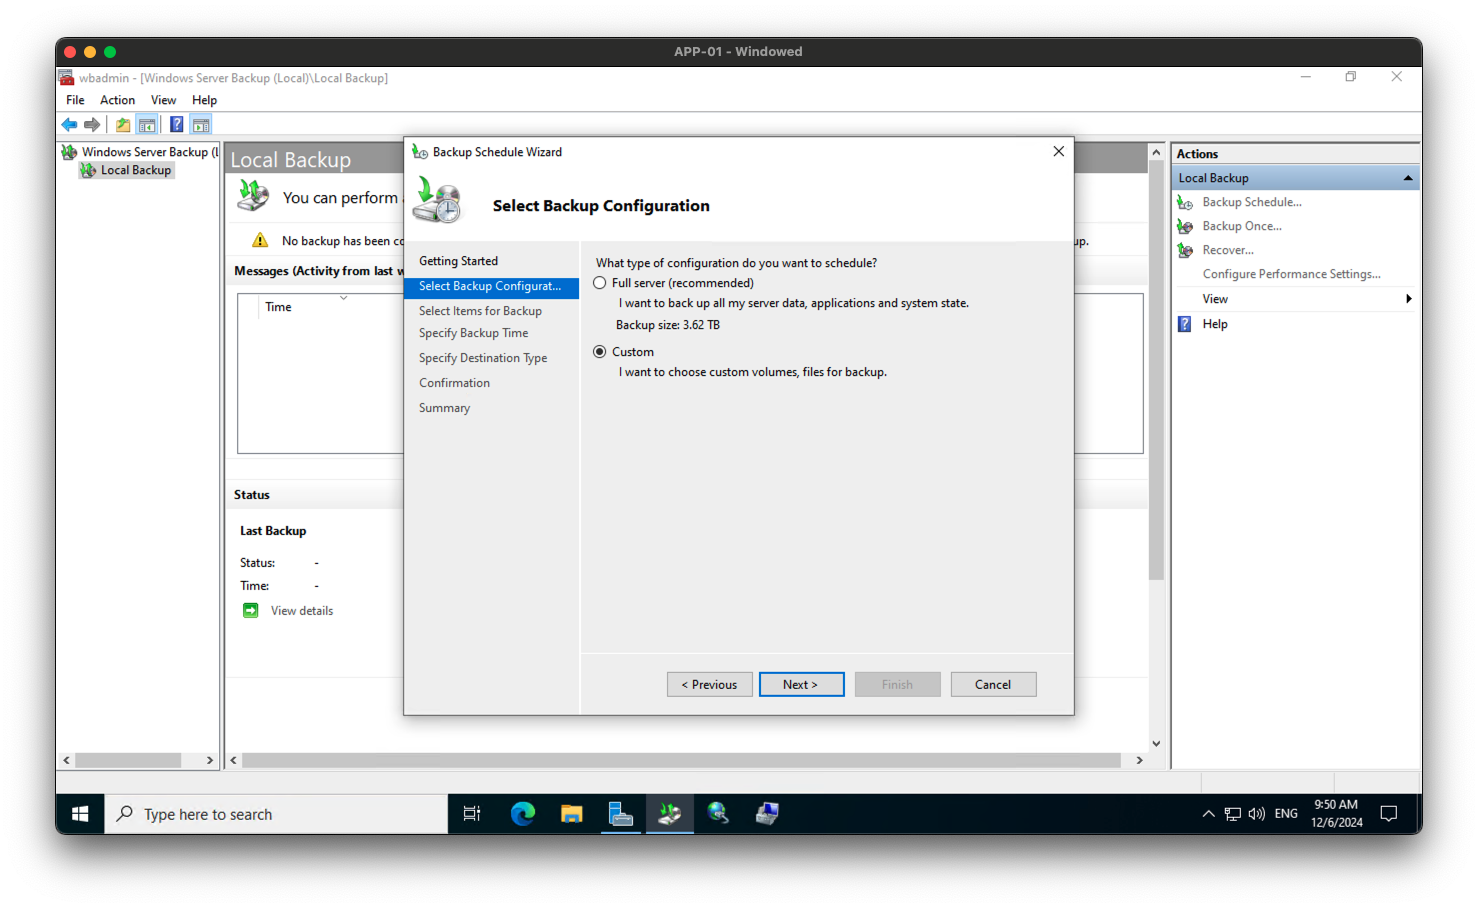Image resolution: width=1478 pixels, height=908 pixels.
Task: Open Windows Server Backup taskbar icon
Action: click(x=669, y=813)
